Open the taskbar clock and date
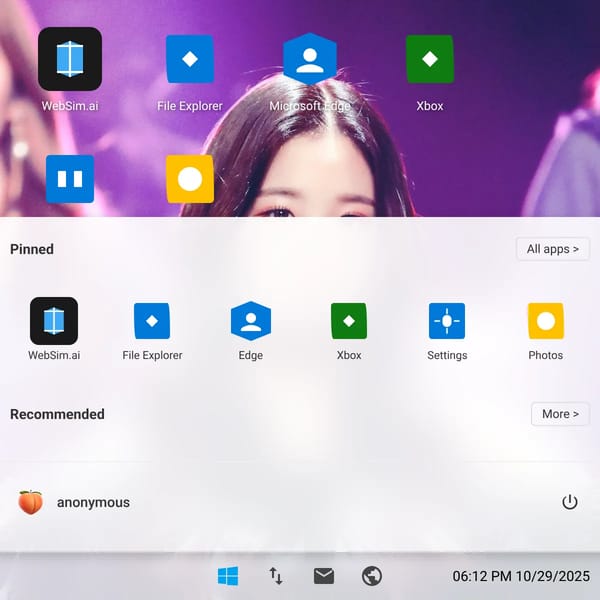This screenshot has width=600, height=600. [x=521, y=576]
